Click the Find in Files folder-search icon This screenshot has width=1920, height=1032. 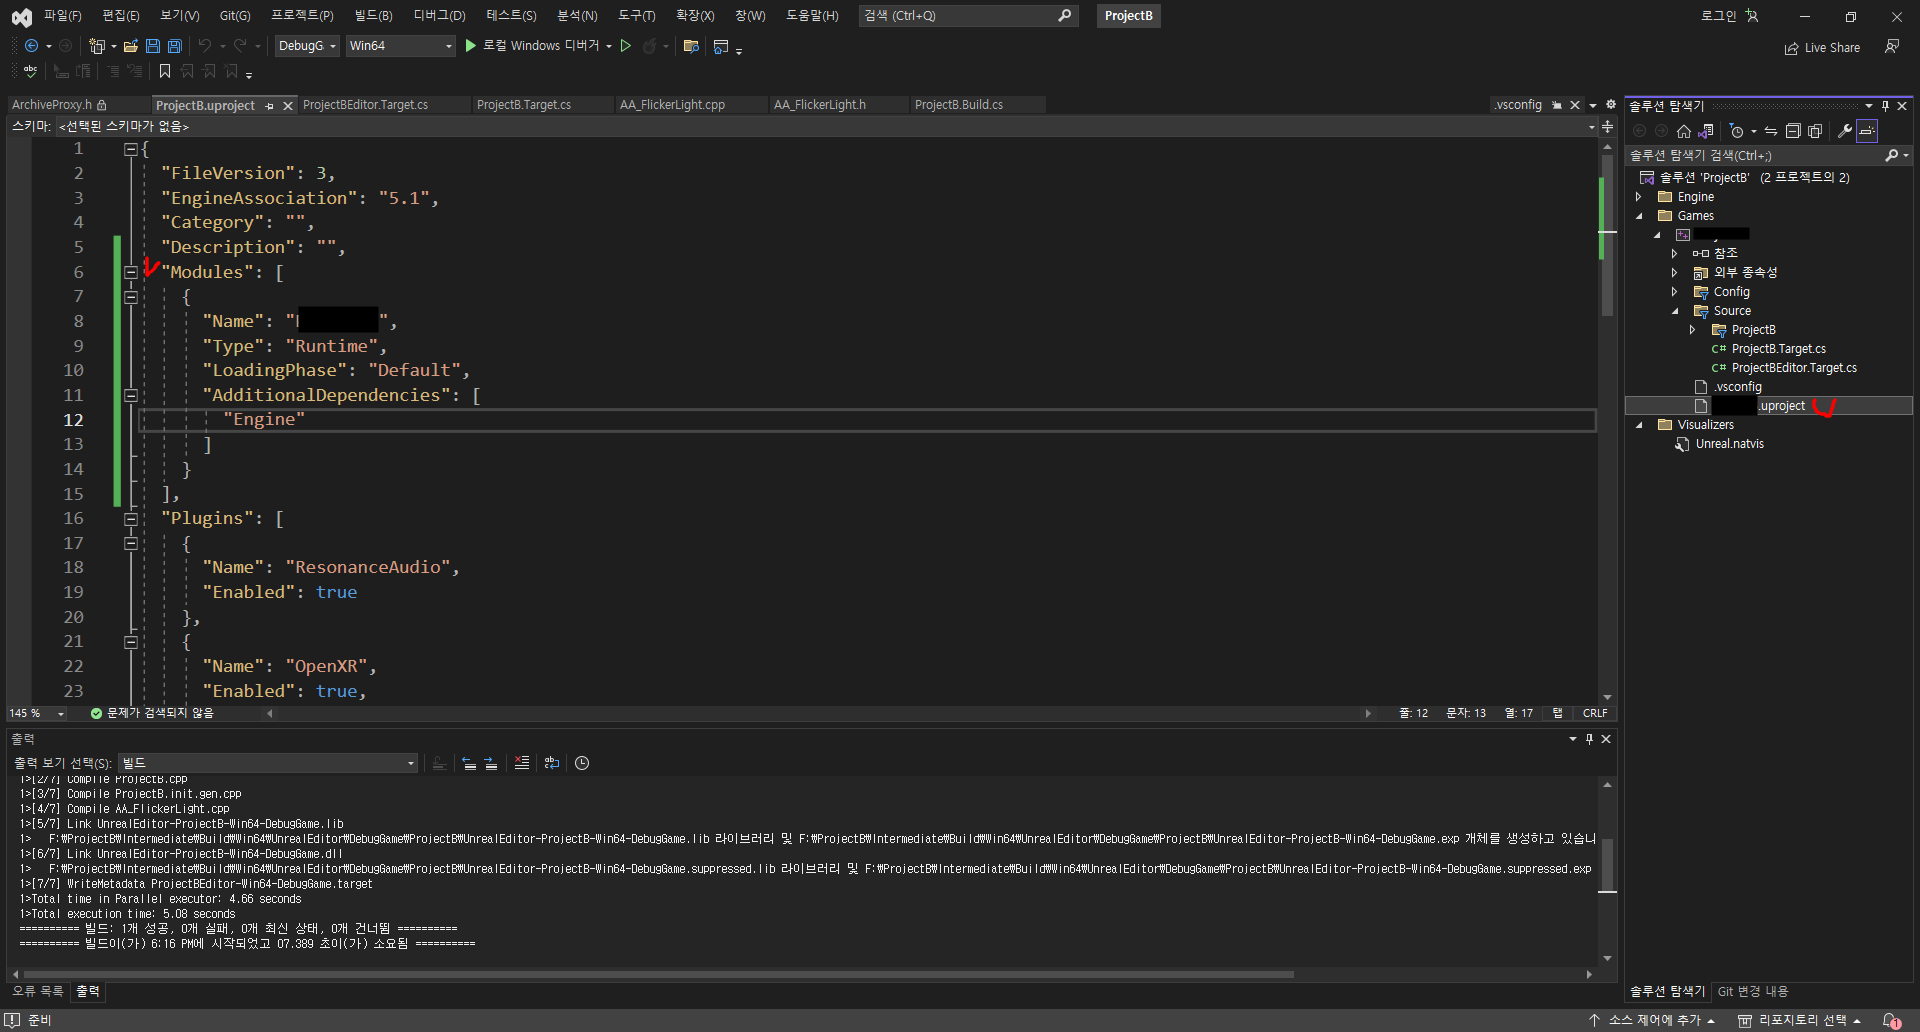click(691, 46)
